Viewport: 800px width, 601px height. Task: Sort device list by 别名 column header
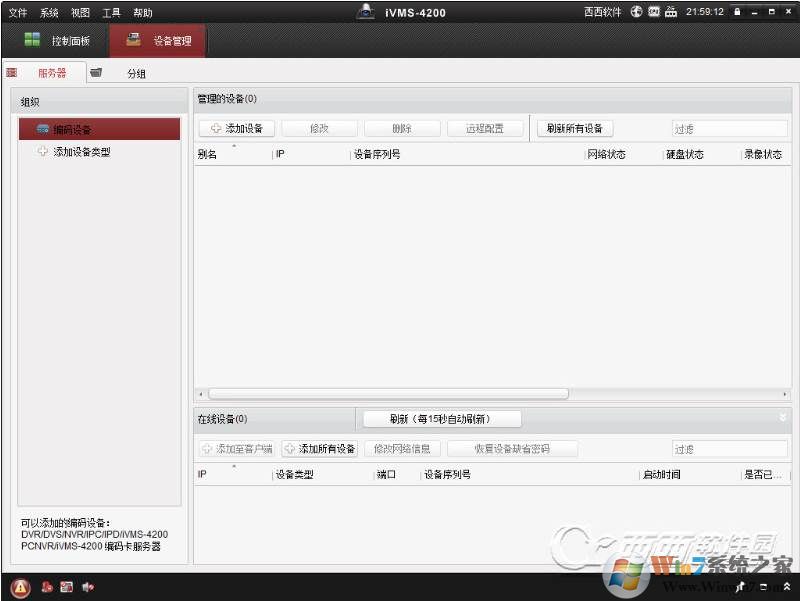pos(208,155)
